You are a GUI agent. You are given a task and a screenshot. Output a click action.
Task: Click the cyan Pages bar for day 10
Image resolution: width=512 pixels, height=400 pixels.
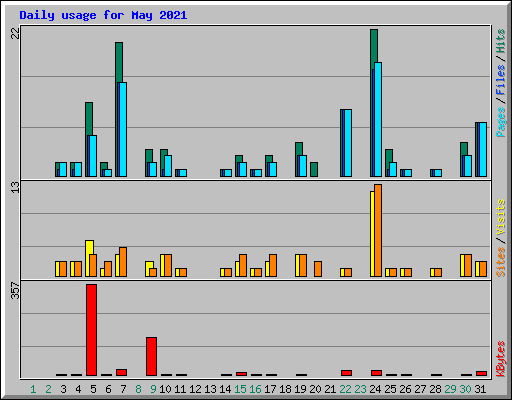[x=168, y=166]
